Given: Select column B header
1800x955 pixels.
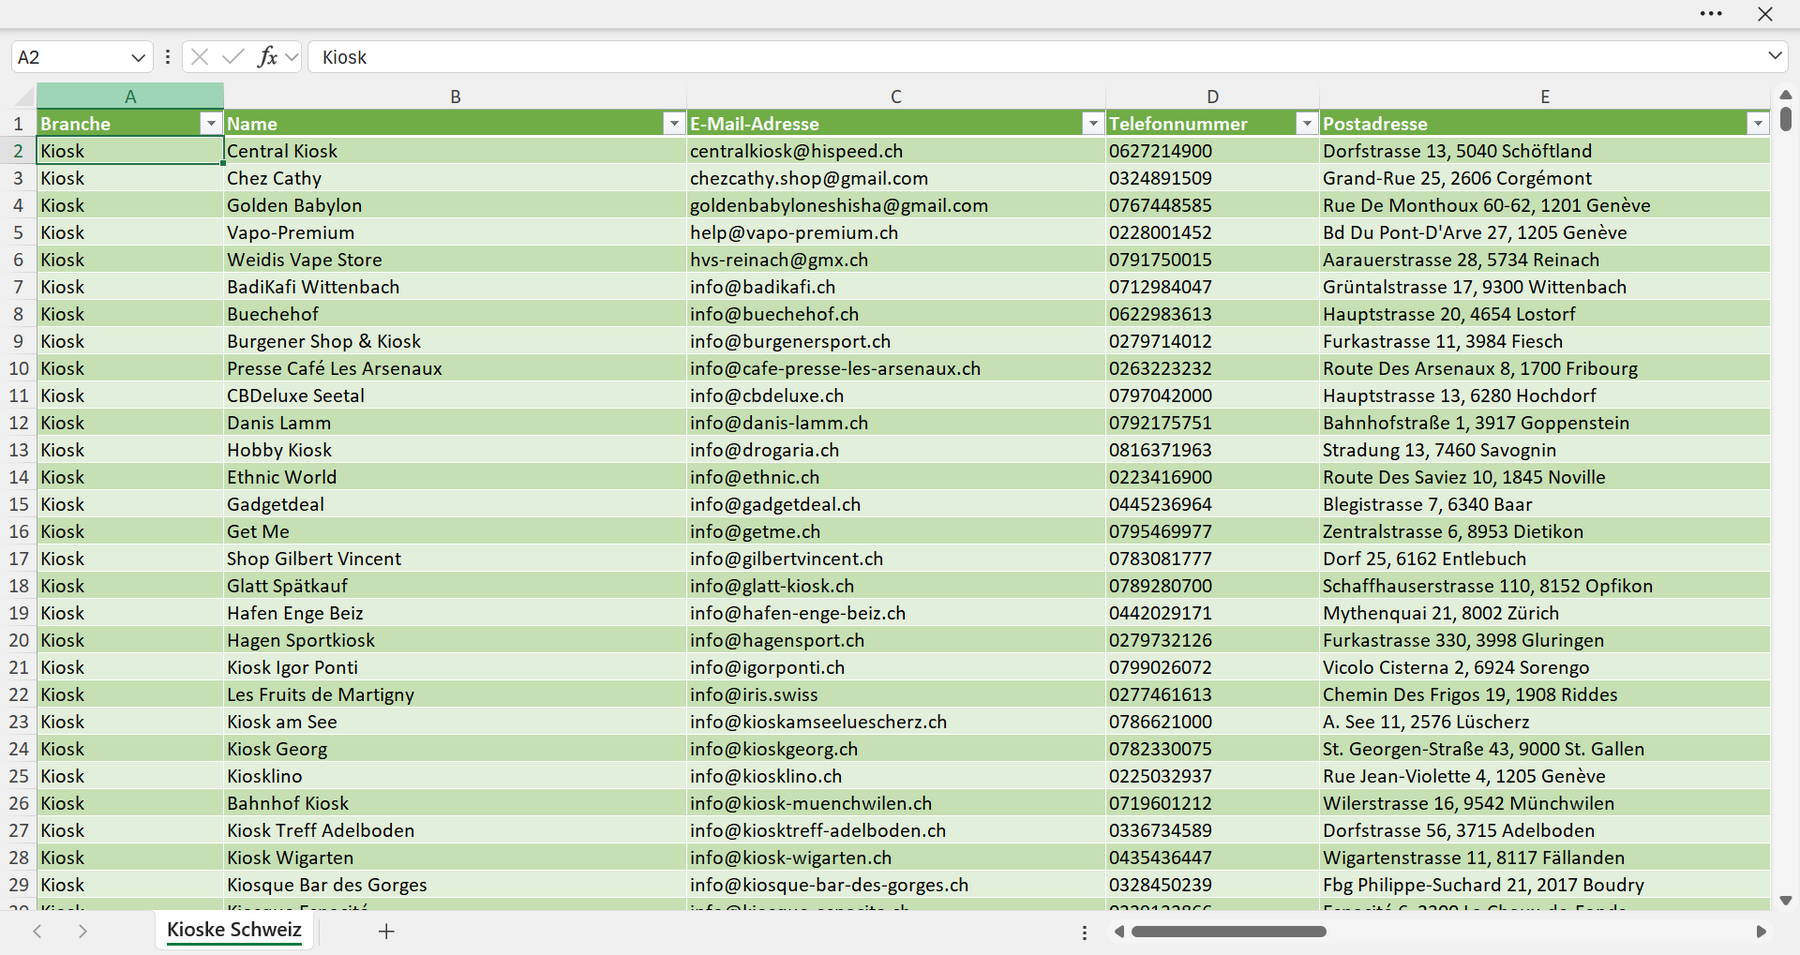Looking at the screenshot, I should [x=455, y=96].
